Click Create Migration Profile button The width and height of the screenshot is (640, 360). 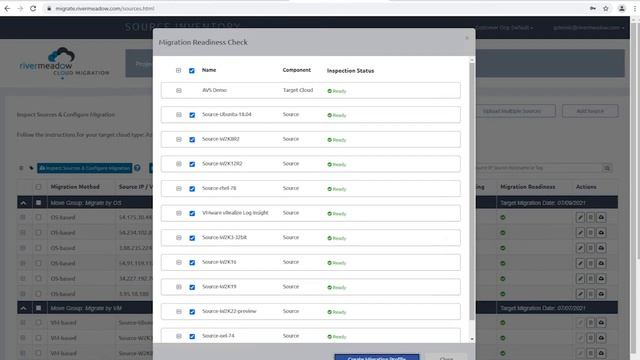click(377, 357)
